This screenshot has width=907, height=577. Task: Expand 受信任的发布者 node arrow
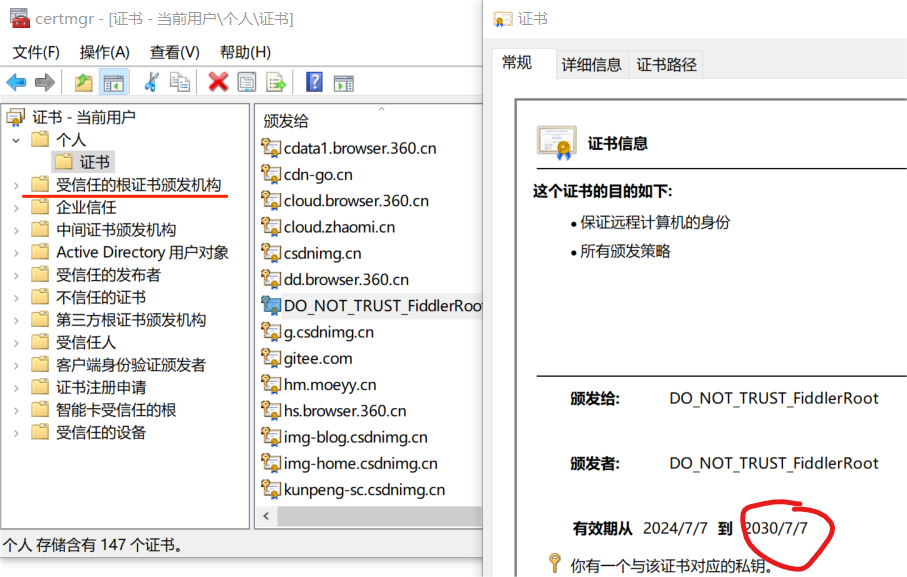click(x=16, y=275)
